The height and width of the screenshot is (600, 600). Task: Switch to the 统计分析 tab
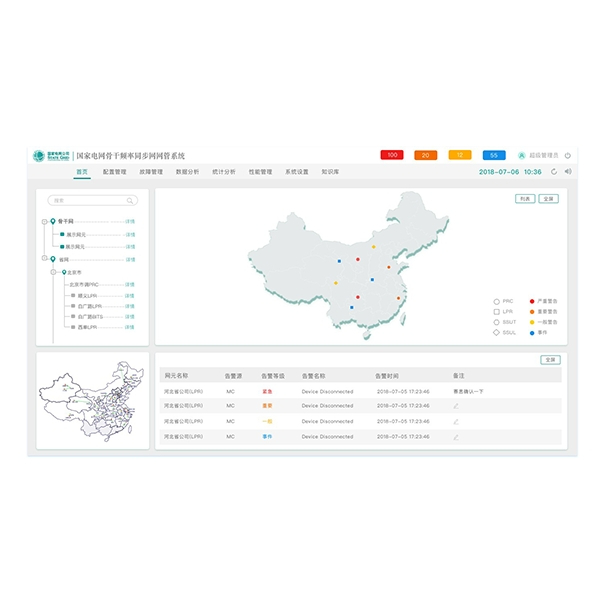pyautogui.click(x=224, y=172)
